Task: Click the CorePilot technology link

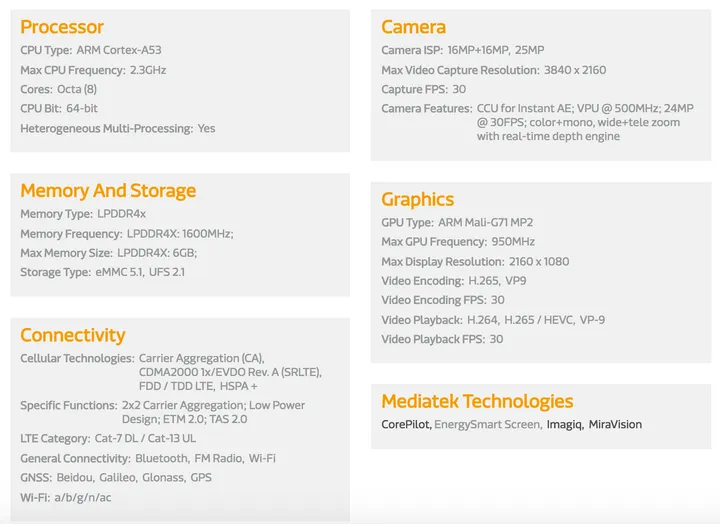Action: [405, 425]
